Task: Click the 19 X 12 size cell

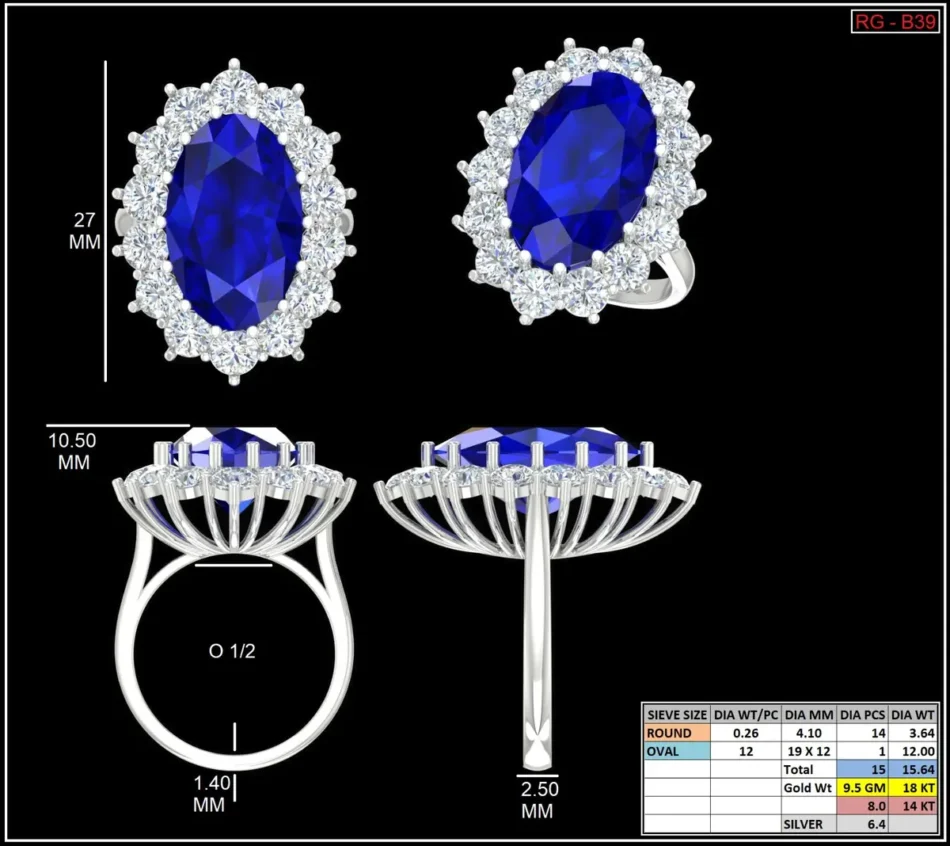Action: point(809,751)
